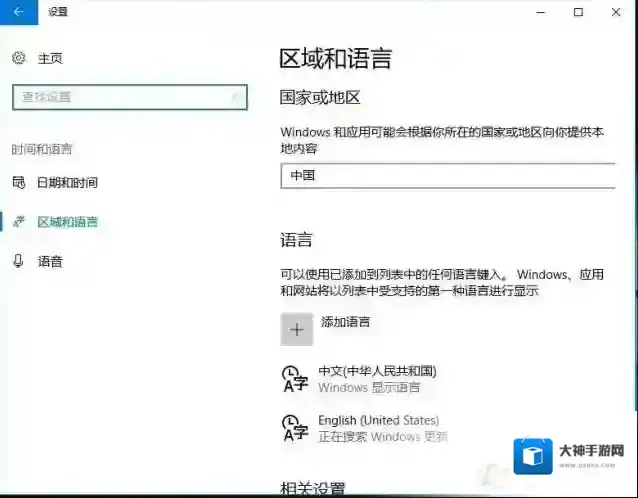Click the language icon next to English (United States)
The image size is (638, 498).
[x=296, y=428]
